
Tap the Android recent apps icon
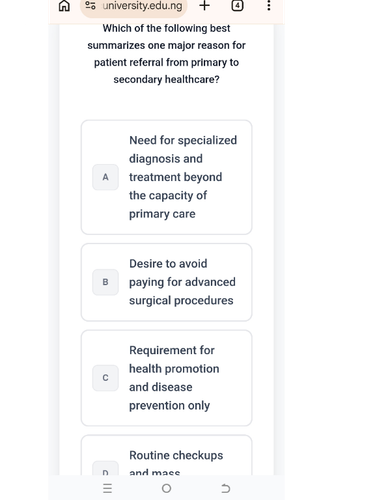click(107, 488)
